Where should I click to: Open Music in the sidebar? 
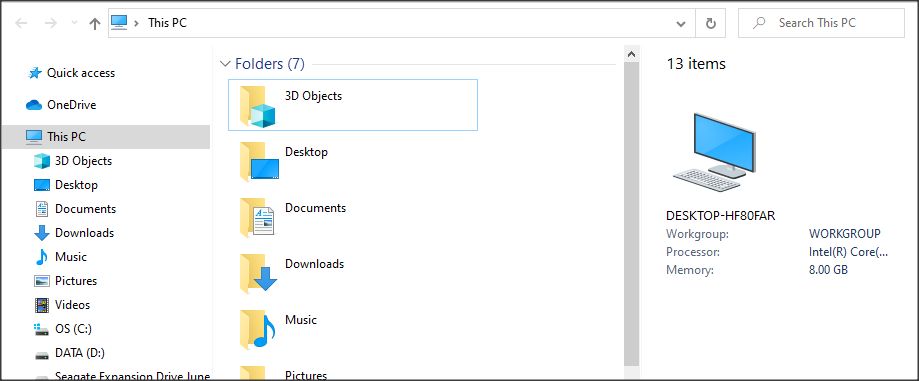[x=71, y=257]
